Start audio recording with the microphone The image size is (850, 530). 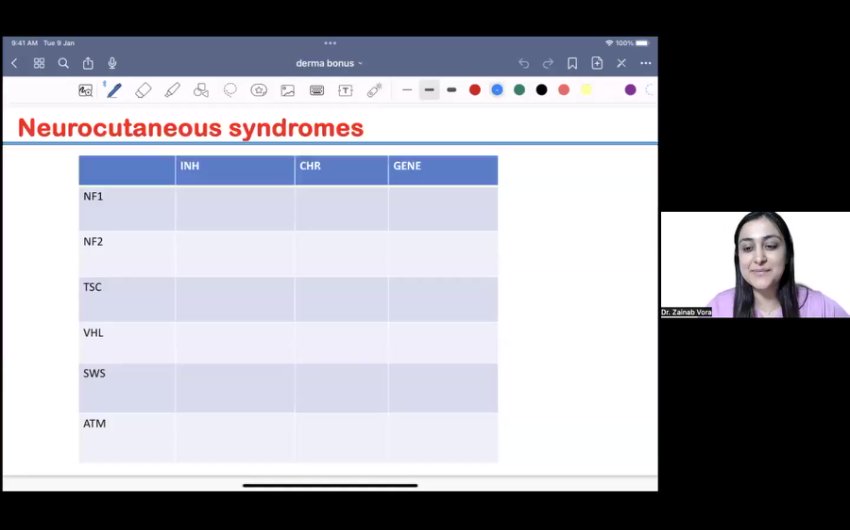(x=112, y=63)
